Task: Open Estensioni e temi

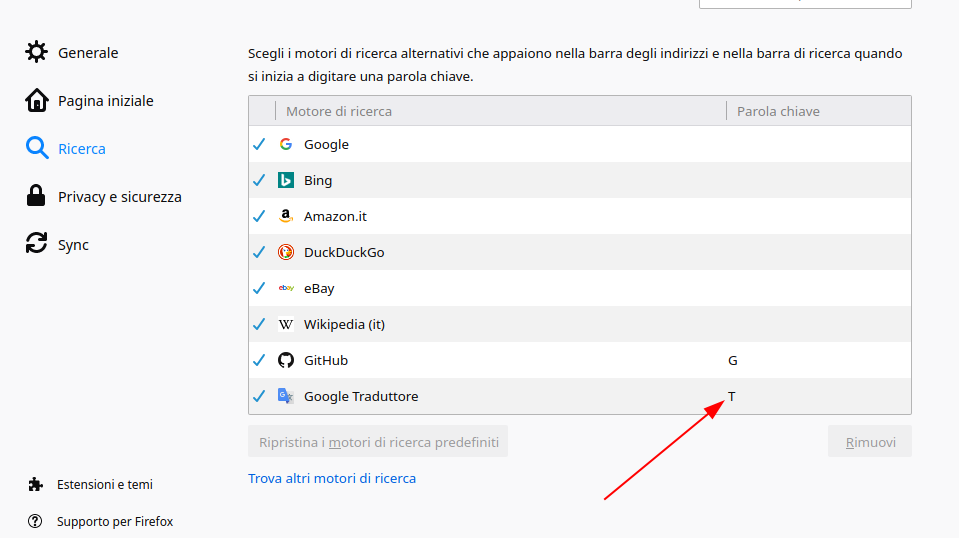Action: (x=105, y=484)
